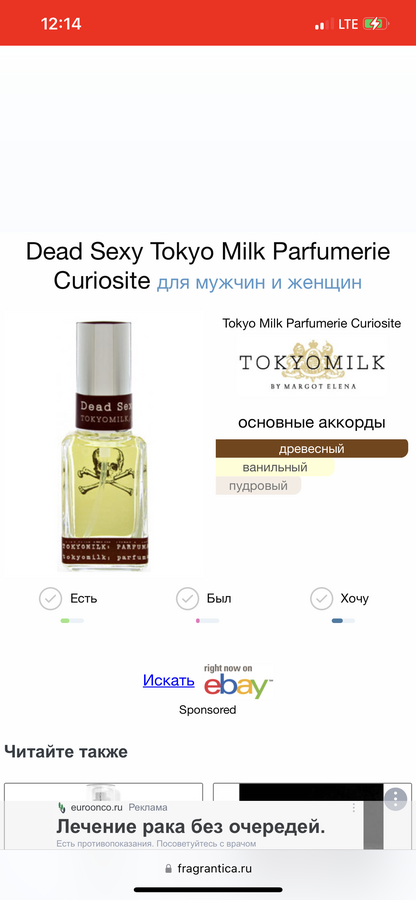Tap the small ad menu dots icon
This screenshot has height=900, width=416.
(x=354, y=807)
